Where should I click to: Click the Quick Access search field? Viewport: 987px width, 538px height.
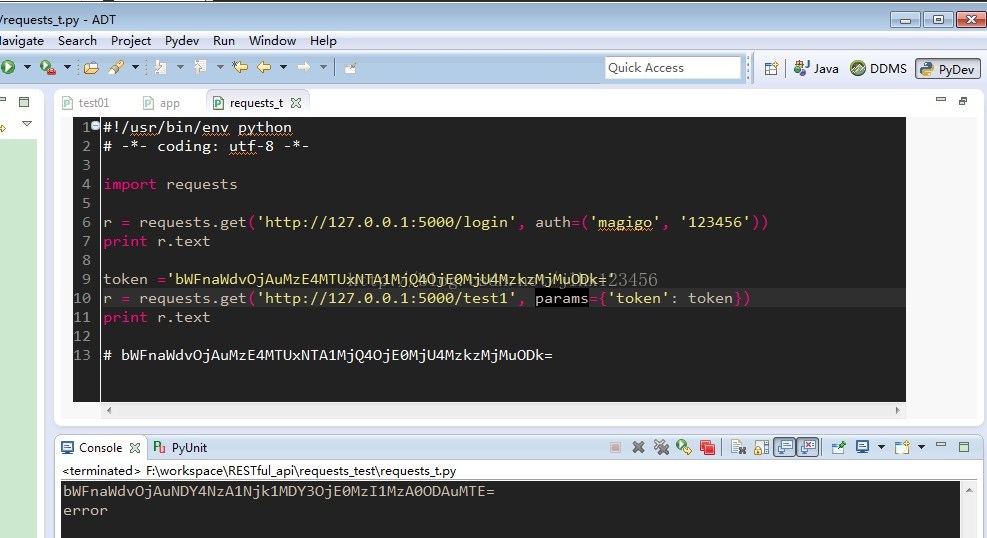click(x=673, y=68)
